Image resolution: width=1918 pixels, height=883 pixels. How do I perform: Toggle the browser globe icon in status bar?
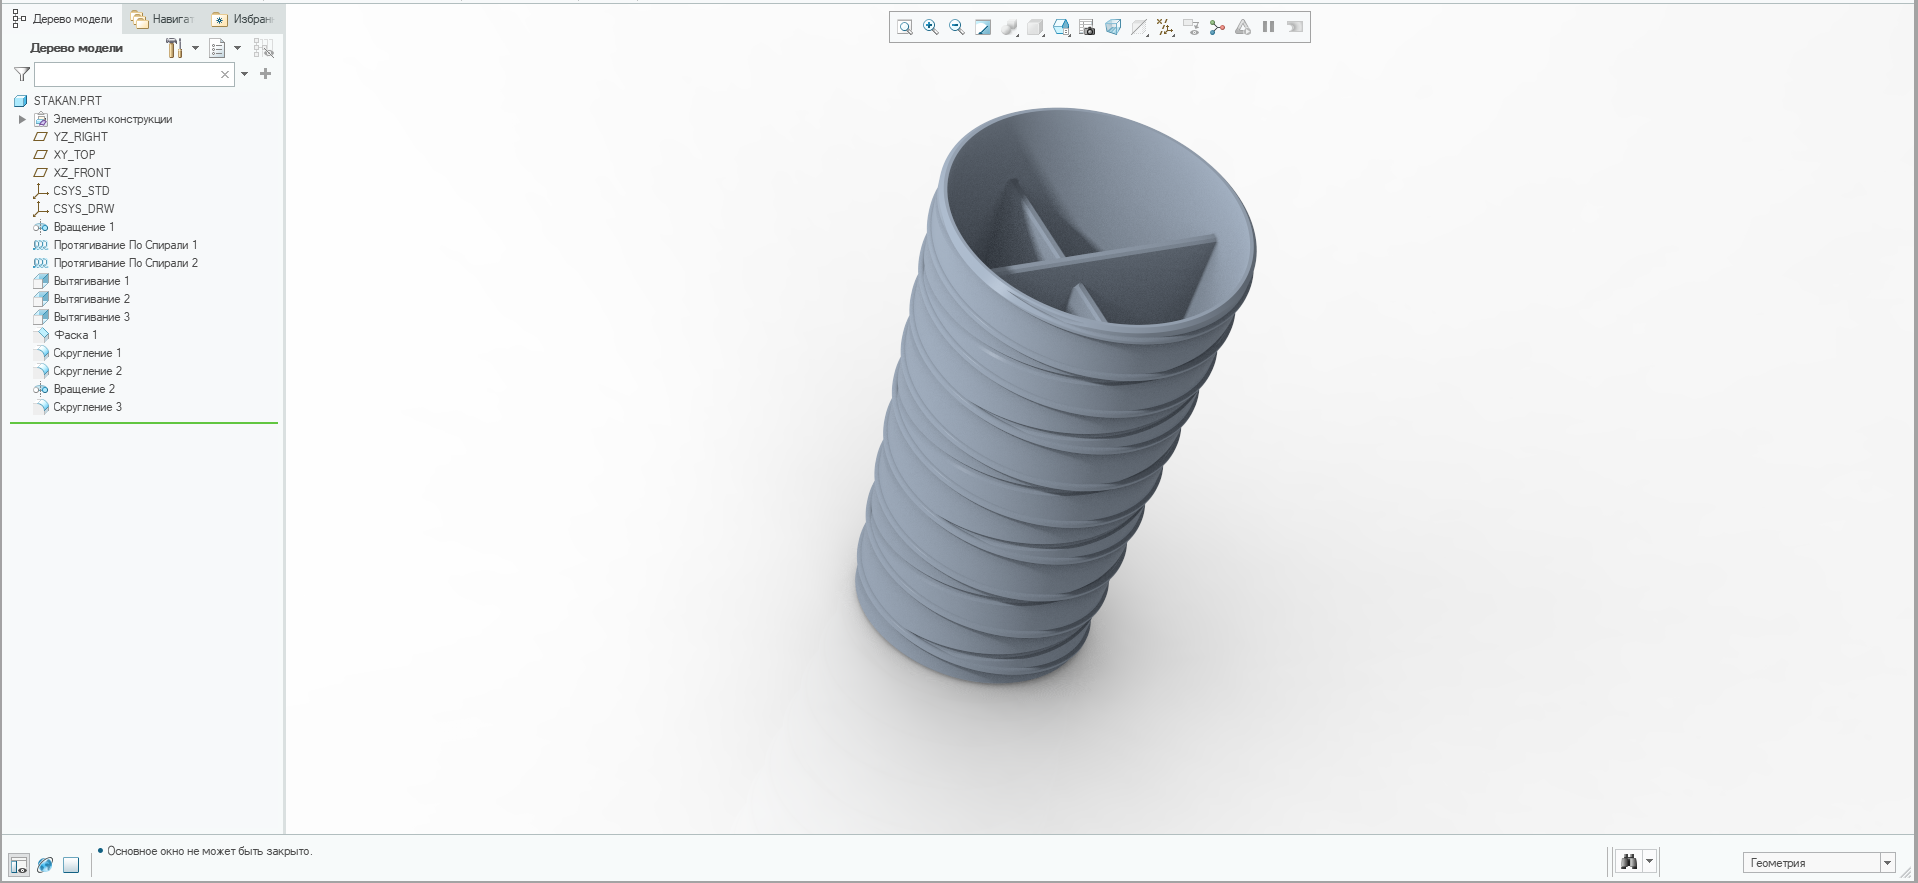[x=45, y=865]
